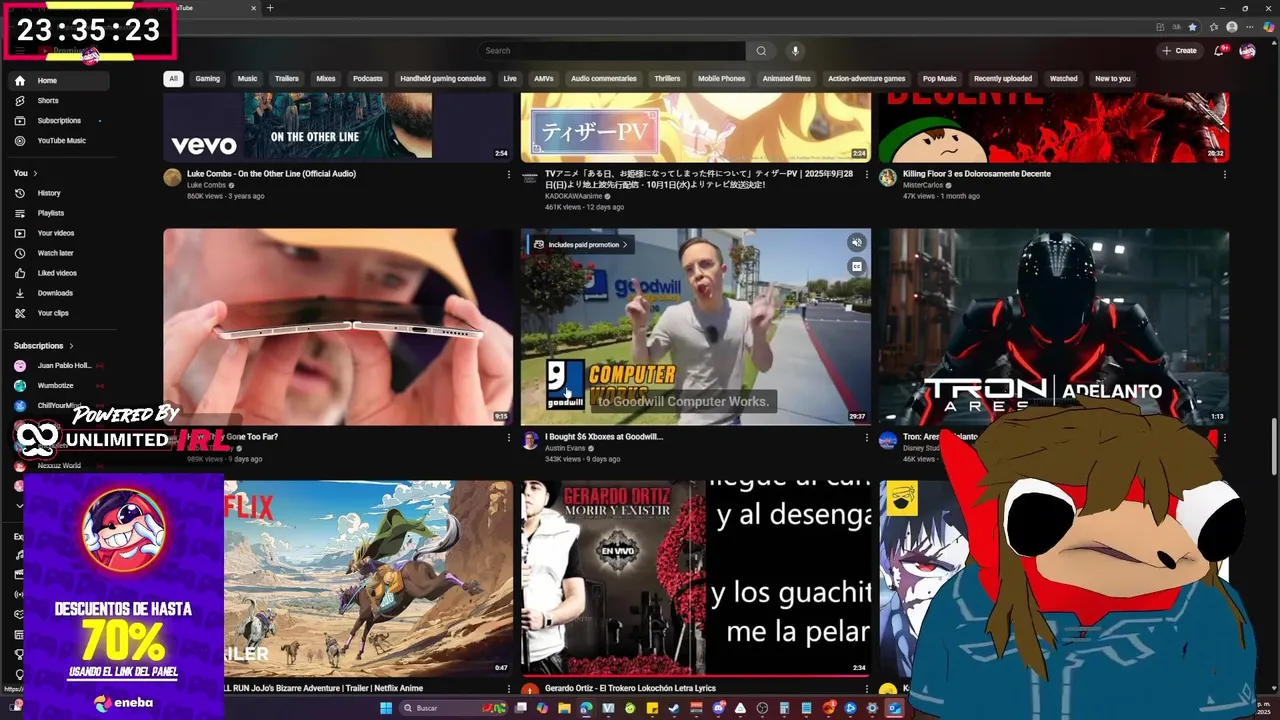The height and width of the screenshot is (720, 1280).
Task: Open the JoJo's Bizarre Adventure trailer thumbnail
Action: pos(368,578)
